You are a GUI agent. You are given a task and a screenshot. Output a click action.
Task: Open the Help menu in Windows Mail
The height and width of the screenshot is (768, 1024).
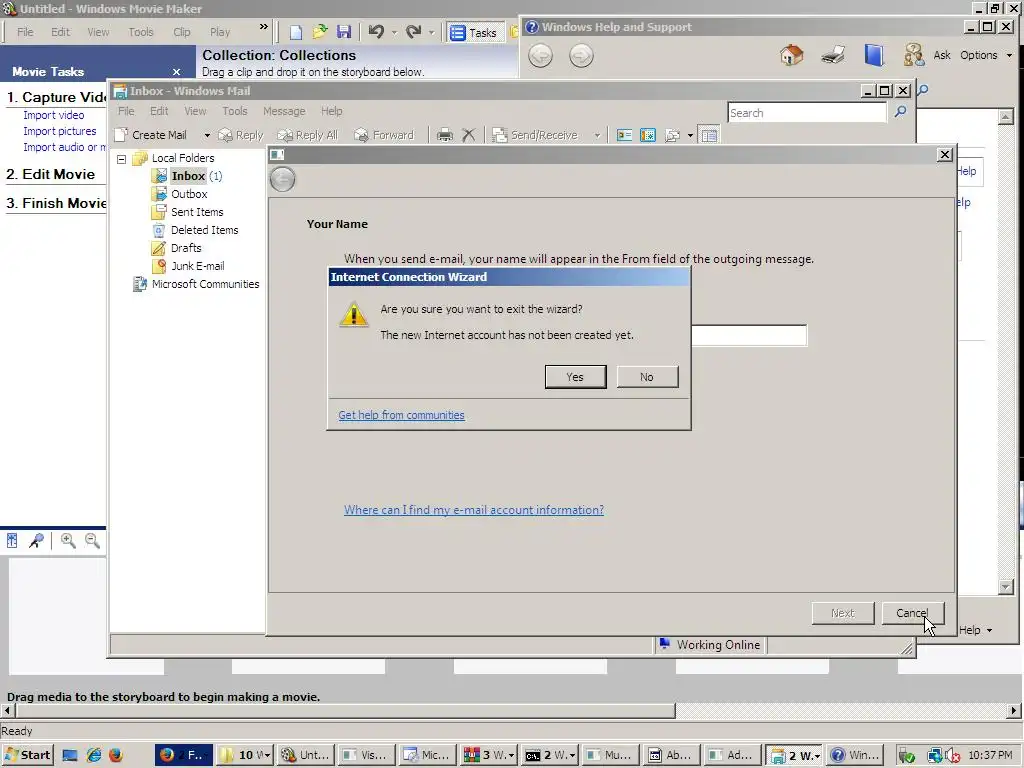[x=332, y=111]
